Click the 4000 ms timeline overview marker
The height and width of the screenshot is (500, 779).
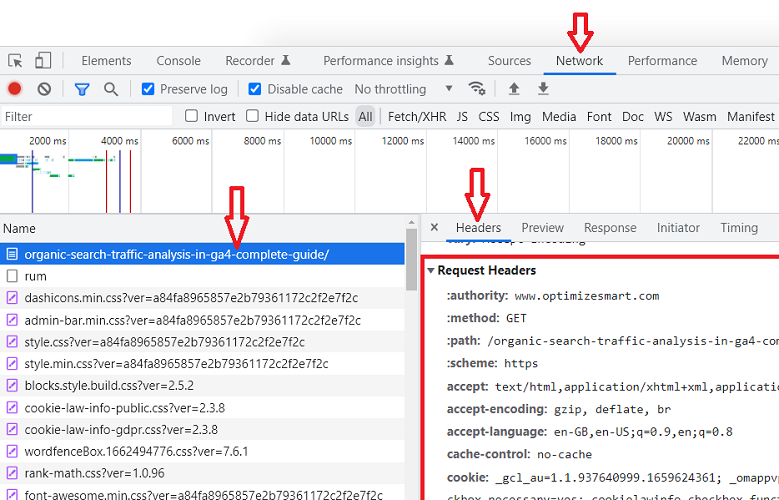tap(119, 141)
